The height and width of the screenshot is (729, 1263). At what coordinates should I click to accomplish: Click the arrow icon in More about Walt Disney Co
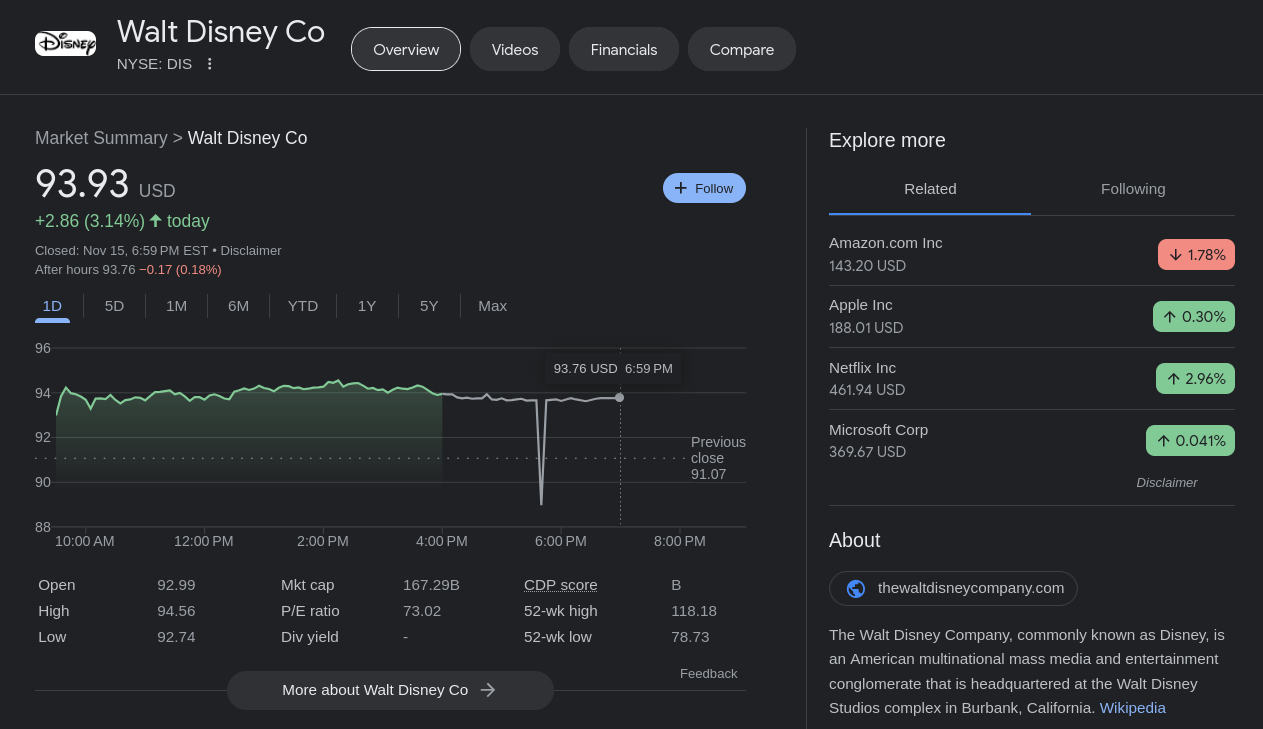(488, 690)
